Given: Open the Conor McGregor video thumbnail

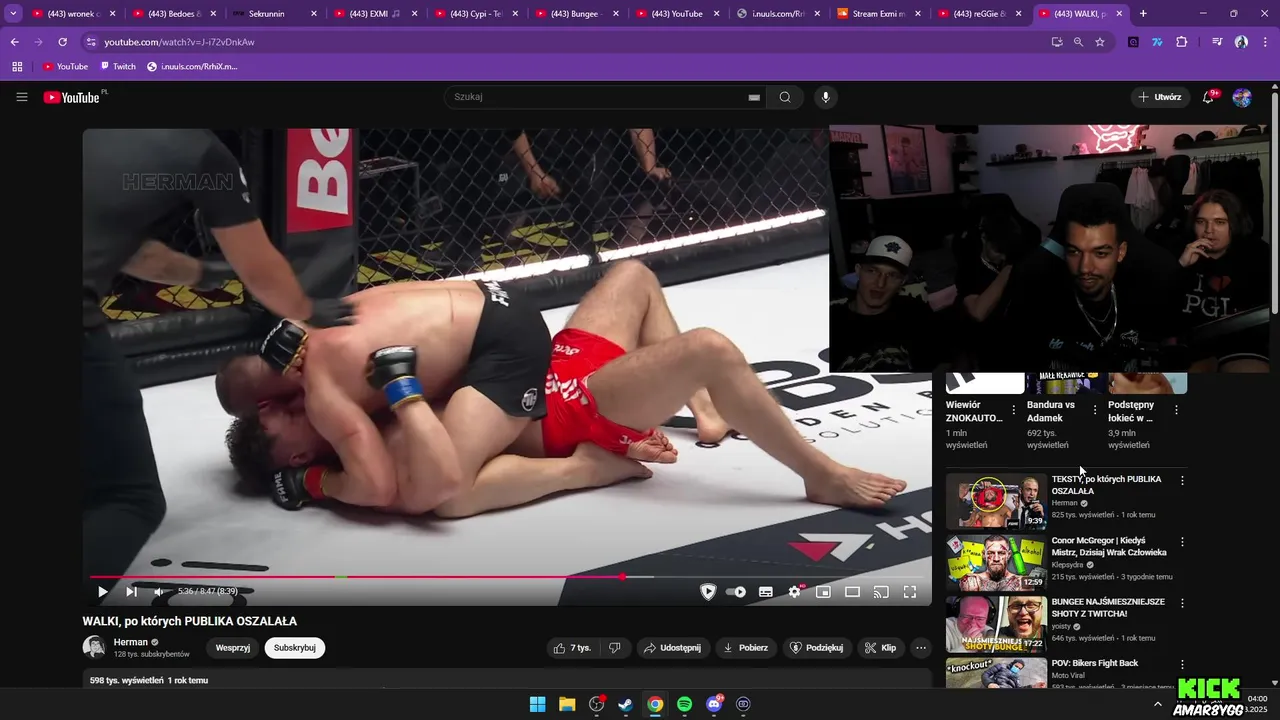Looking at the screenshot, I should pos(996,562).
